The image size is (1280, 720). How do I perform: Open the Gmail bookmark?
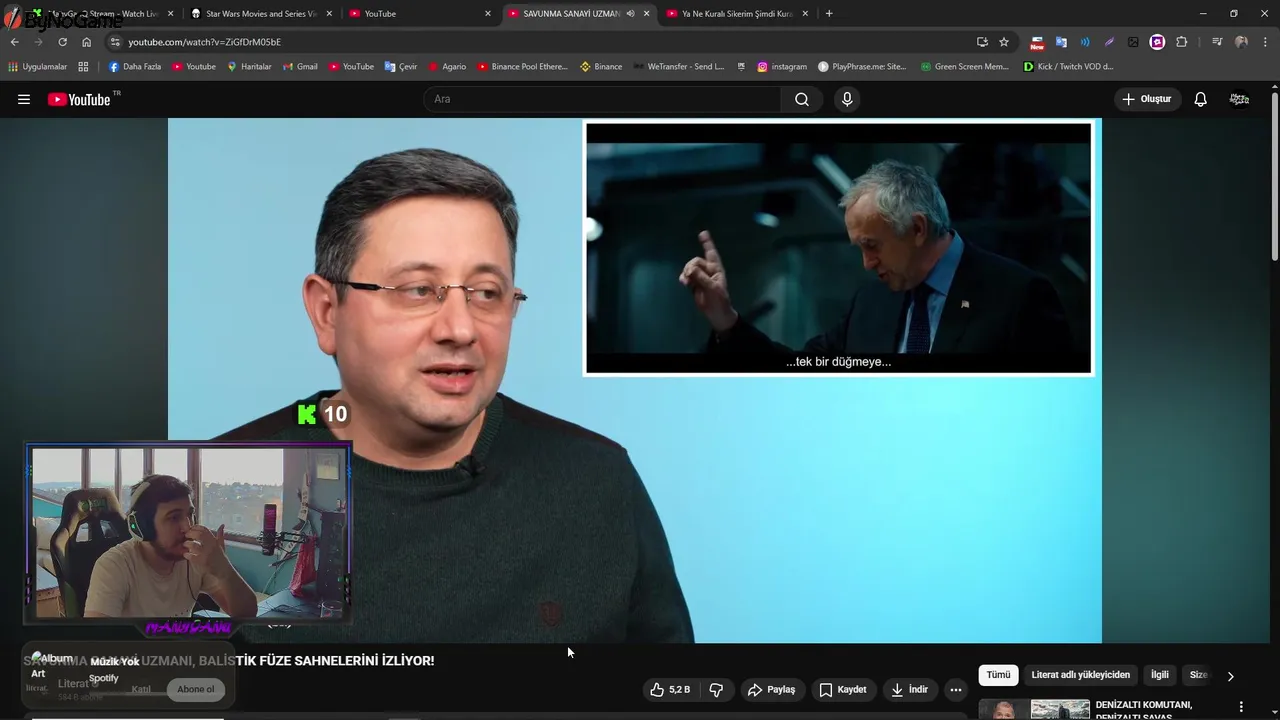pos(299,67)
